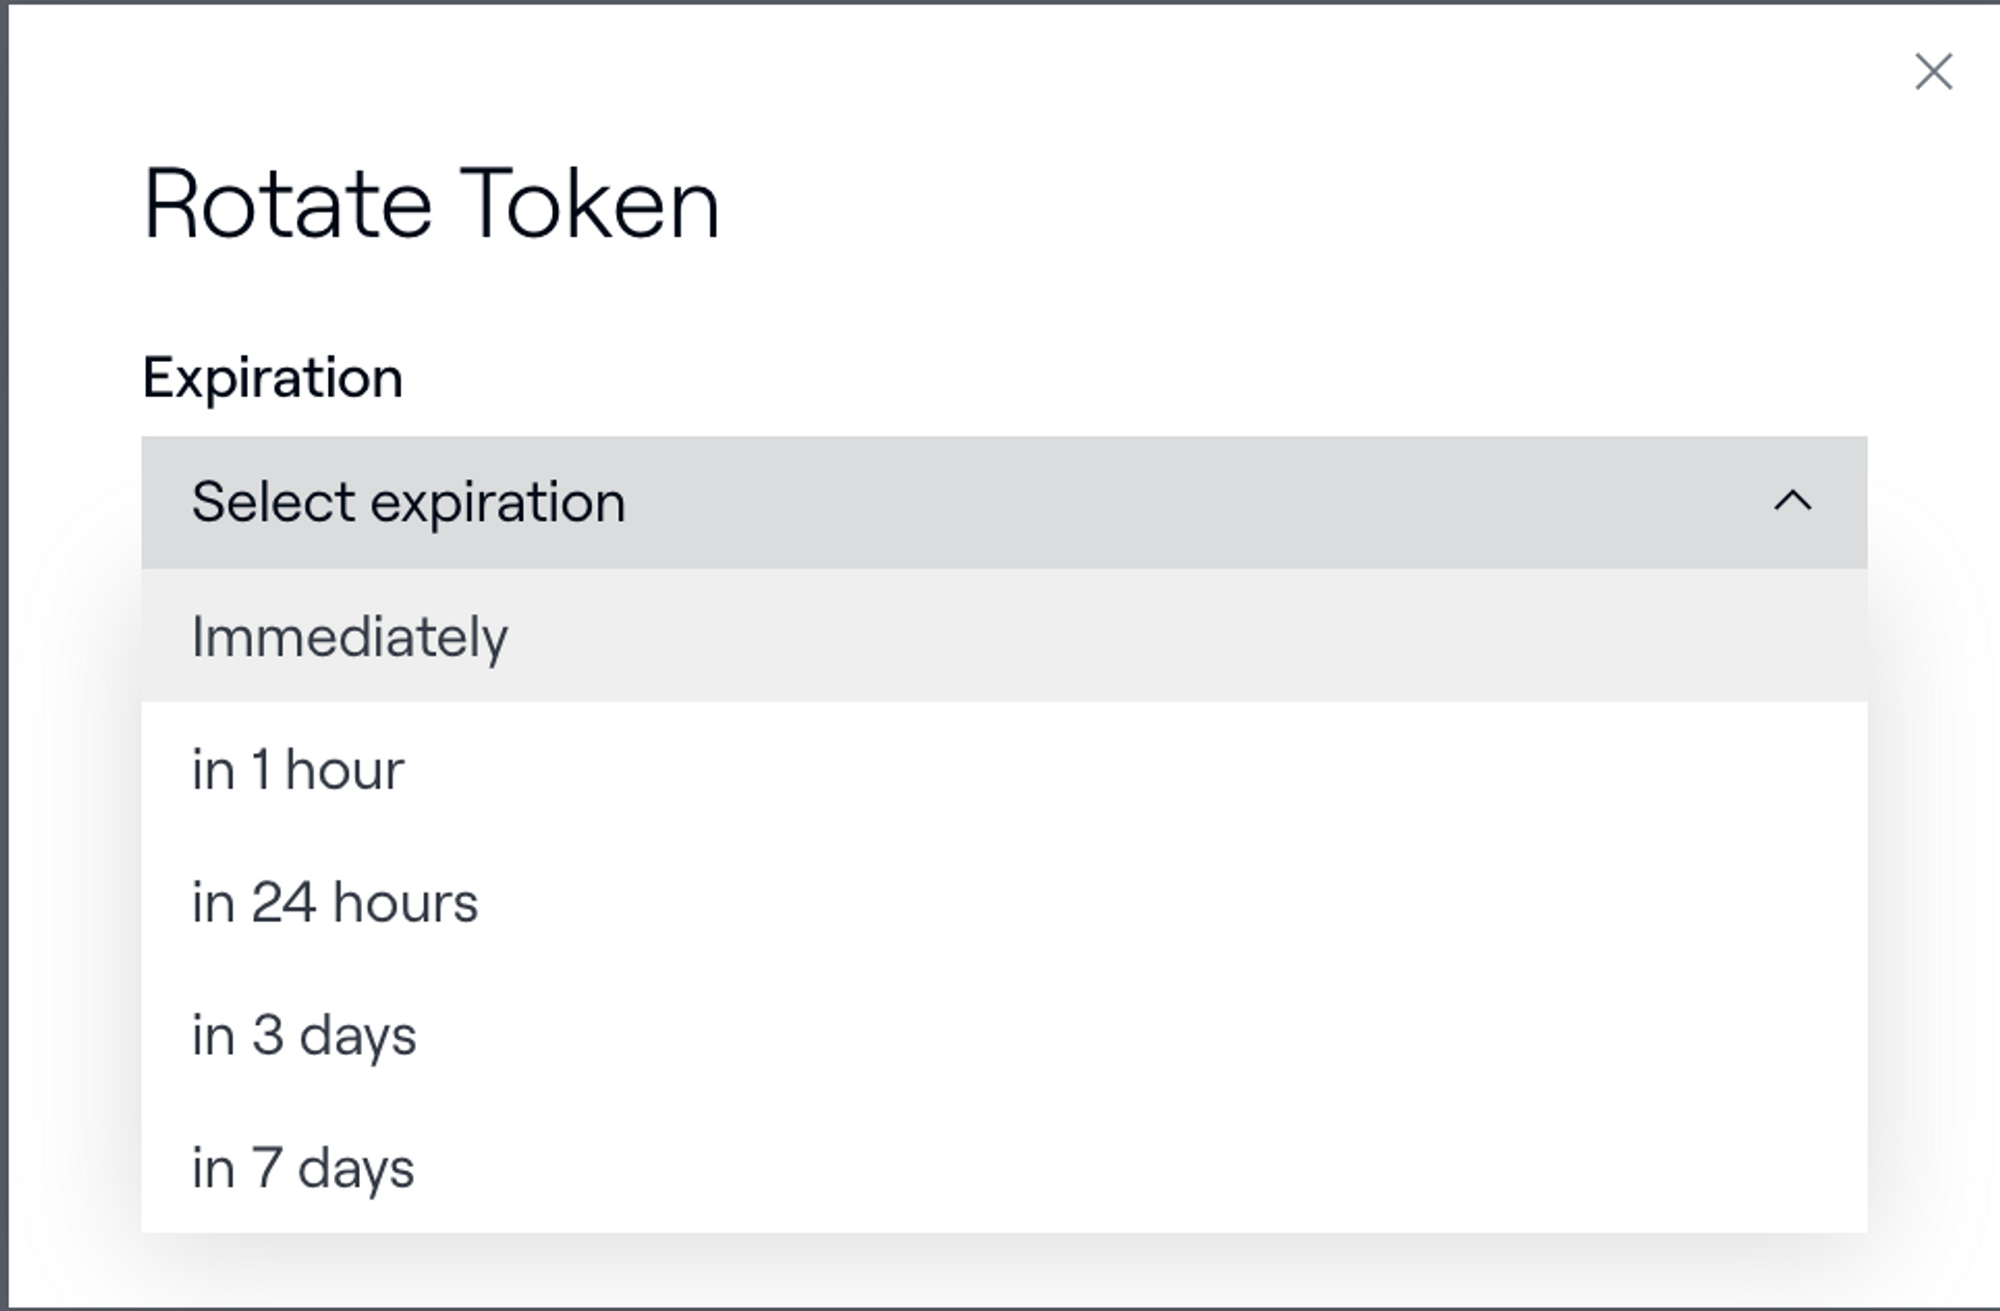The image size is (2000, 1311).
Task: Expire the token after one hour
Action: (298, 769)
